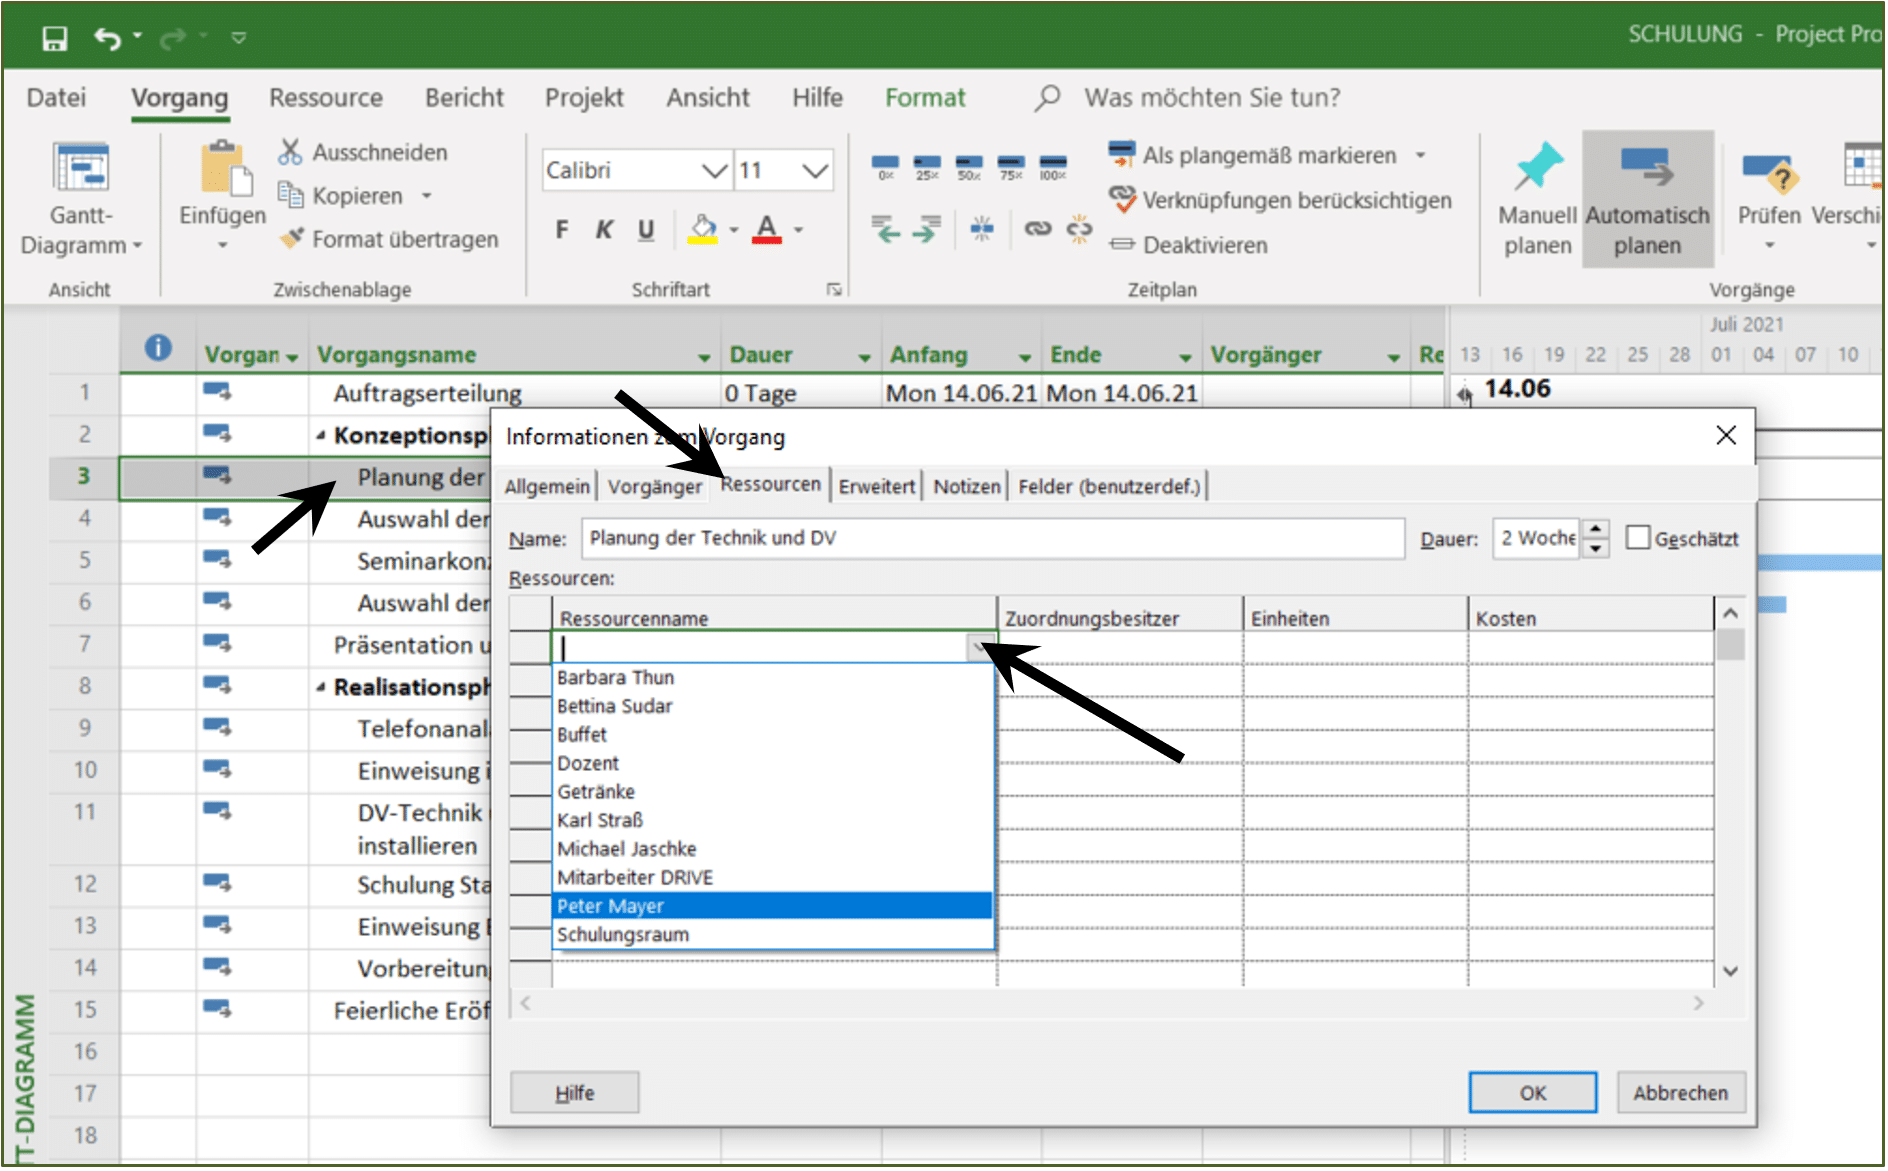The height and width of the screenshot is (1171, 1888).
Task: Confirm the dialog with OK
Action: click(1532, 1093)
